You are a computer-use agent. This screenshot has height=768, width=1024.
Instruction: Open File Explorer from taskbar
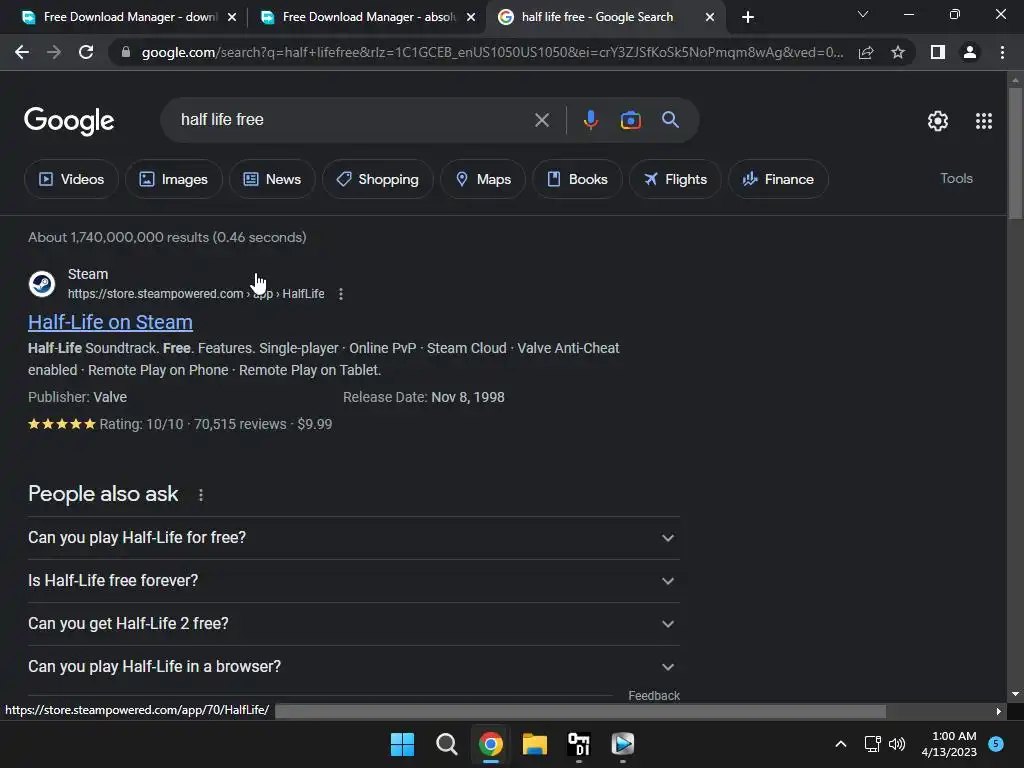click(534, 744)
